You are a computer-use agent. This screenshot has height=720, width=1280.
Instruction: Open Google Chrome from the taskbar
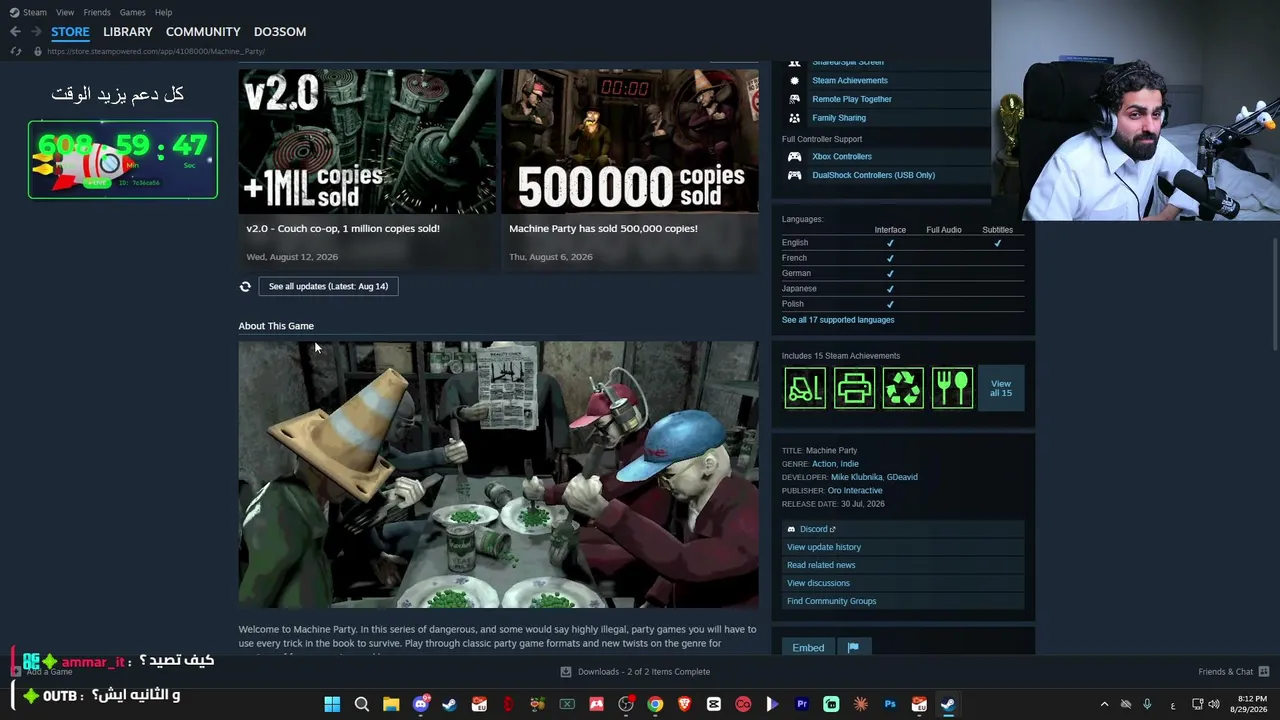click(x=655, y=704)
